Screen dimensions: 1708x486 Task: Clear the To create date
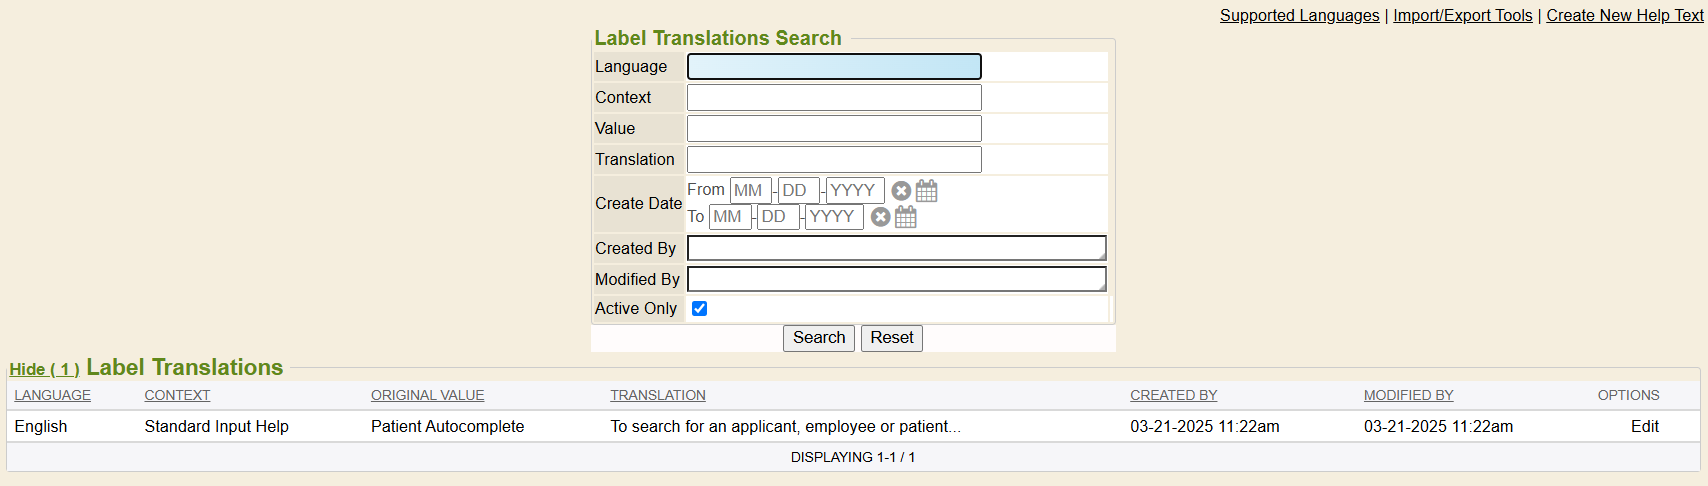tap(880, 217)
